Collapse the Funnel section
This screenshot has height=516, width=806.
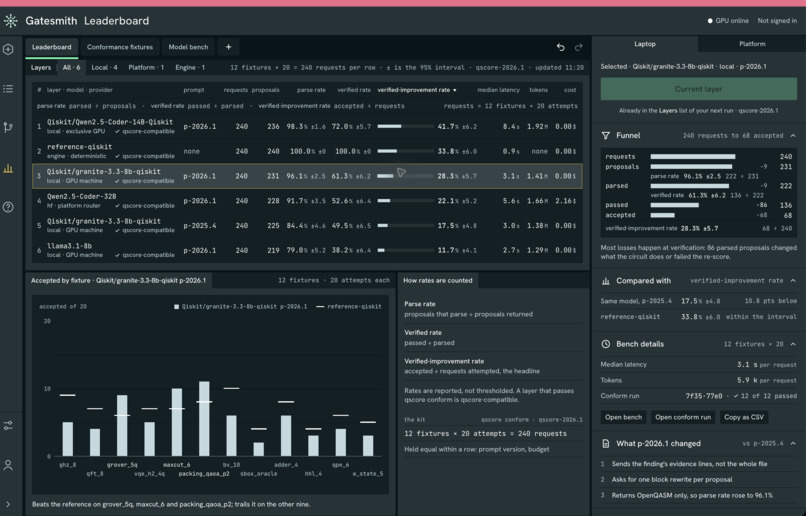[x=793, y=136]
